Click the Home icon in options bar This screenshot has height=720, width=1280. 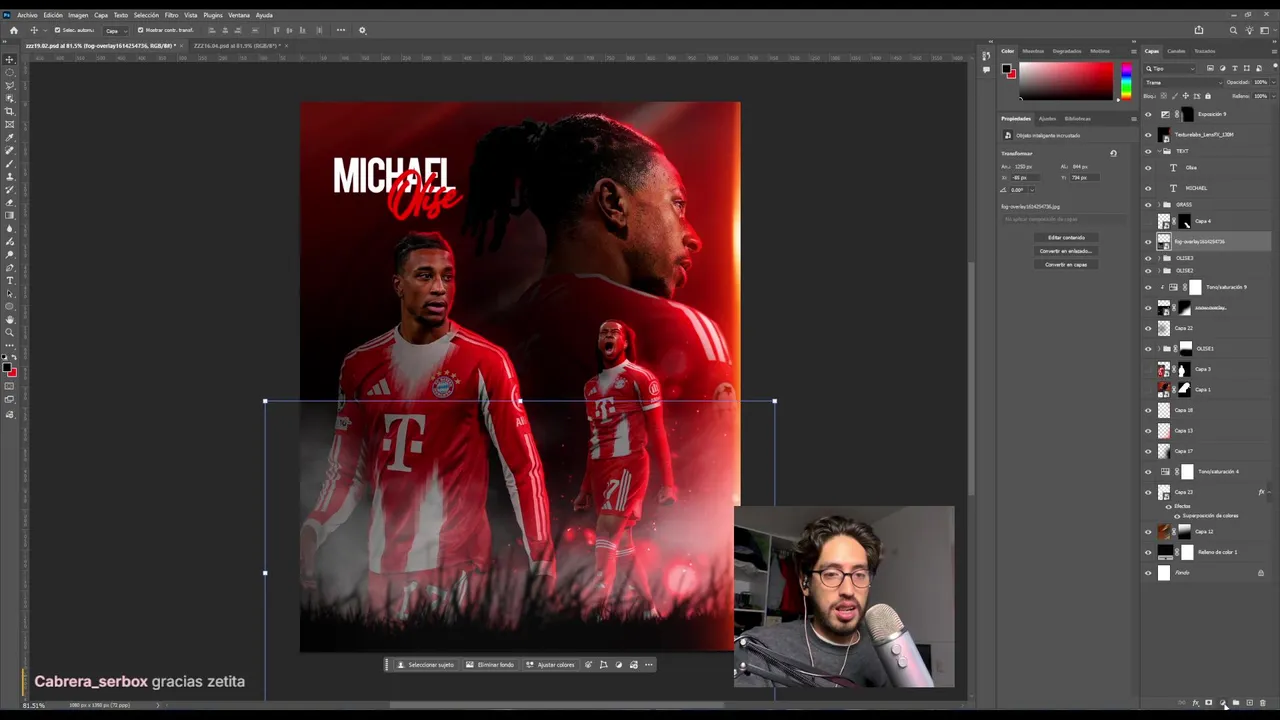13,30
